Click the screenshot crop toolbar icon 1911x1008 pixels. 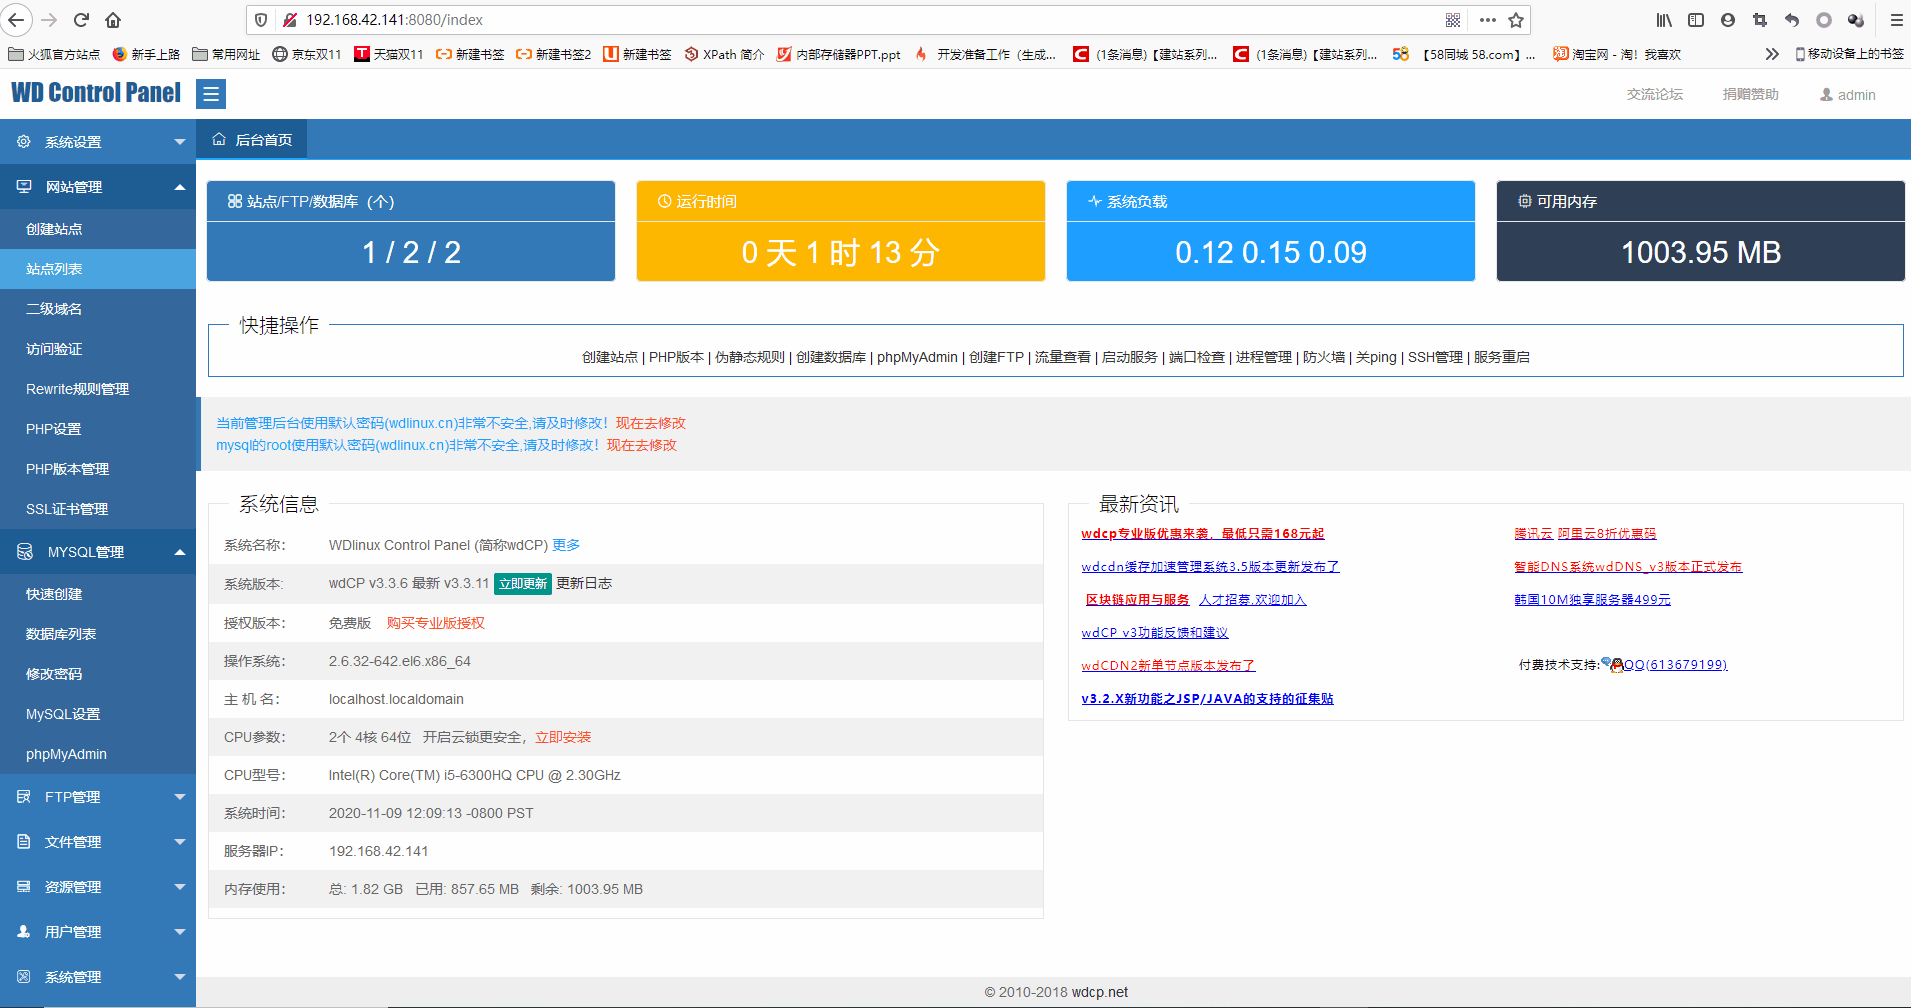1760,20
